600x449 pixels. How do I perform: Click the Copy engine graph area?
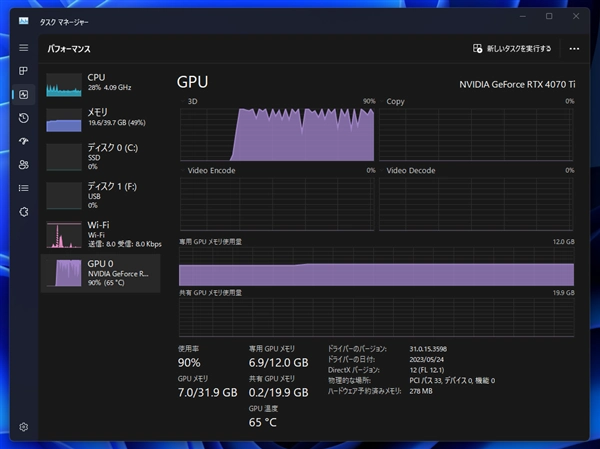476,134
